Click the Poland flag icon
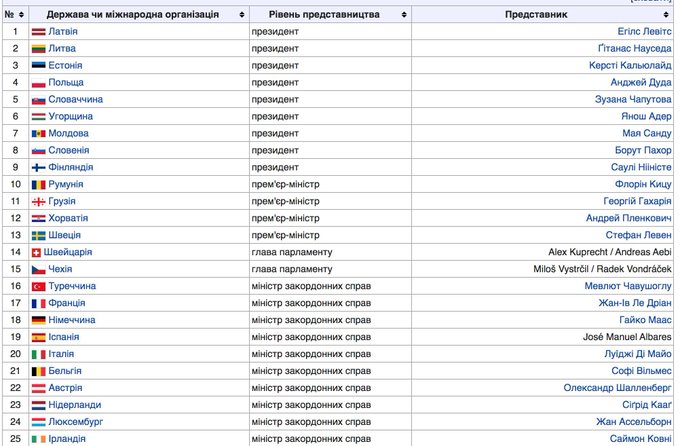This screenshot has width=680, height=446. pos(39,83)
